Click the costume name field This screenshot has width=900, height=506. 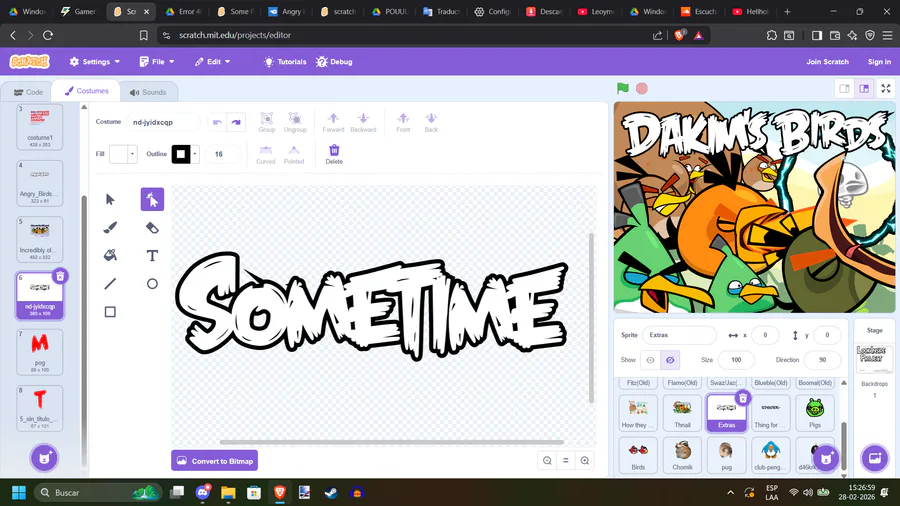pyautogui.click(x=164, y=122)
